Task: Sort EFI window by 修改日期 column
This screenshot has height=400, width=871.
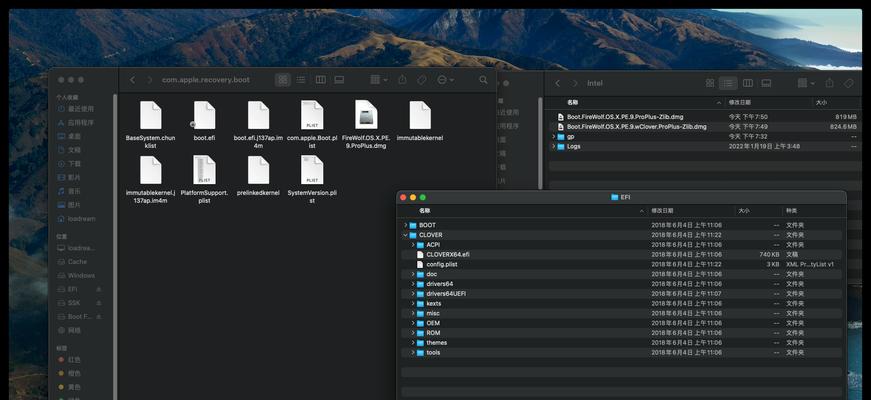Action: pyautogui.click(x=662, y=211)
